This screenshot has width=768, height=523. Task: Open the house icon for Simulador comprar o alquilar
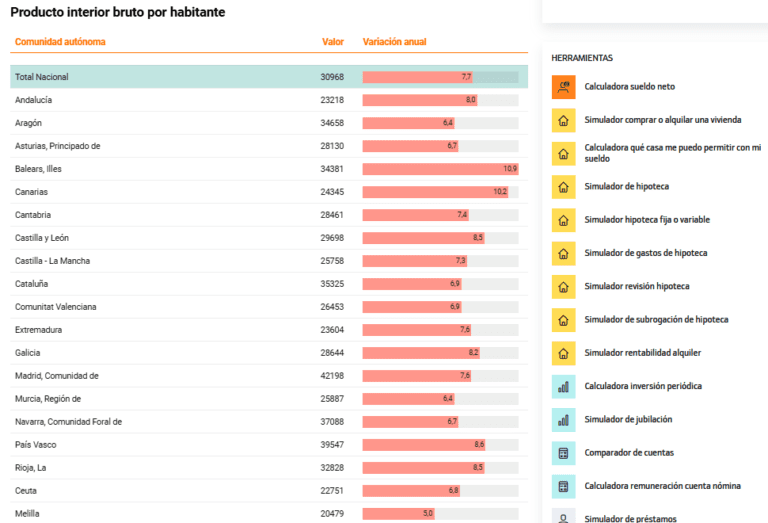[x=563, y=120]
